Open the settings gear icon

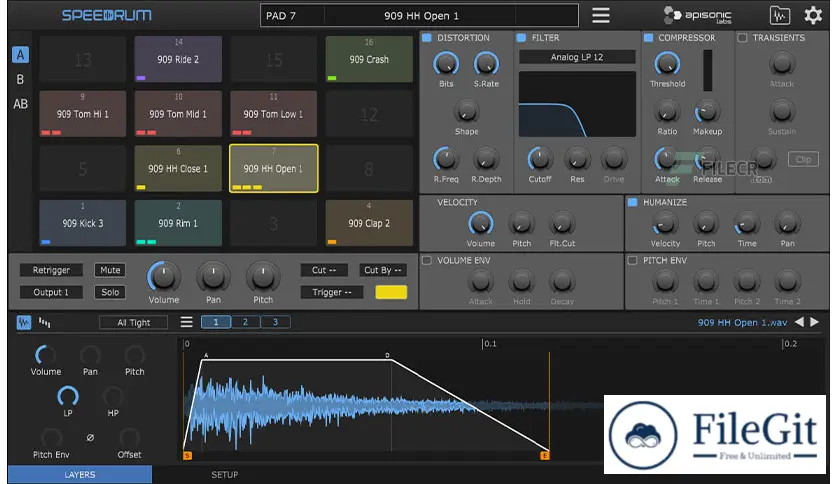pos(813,15)
